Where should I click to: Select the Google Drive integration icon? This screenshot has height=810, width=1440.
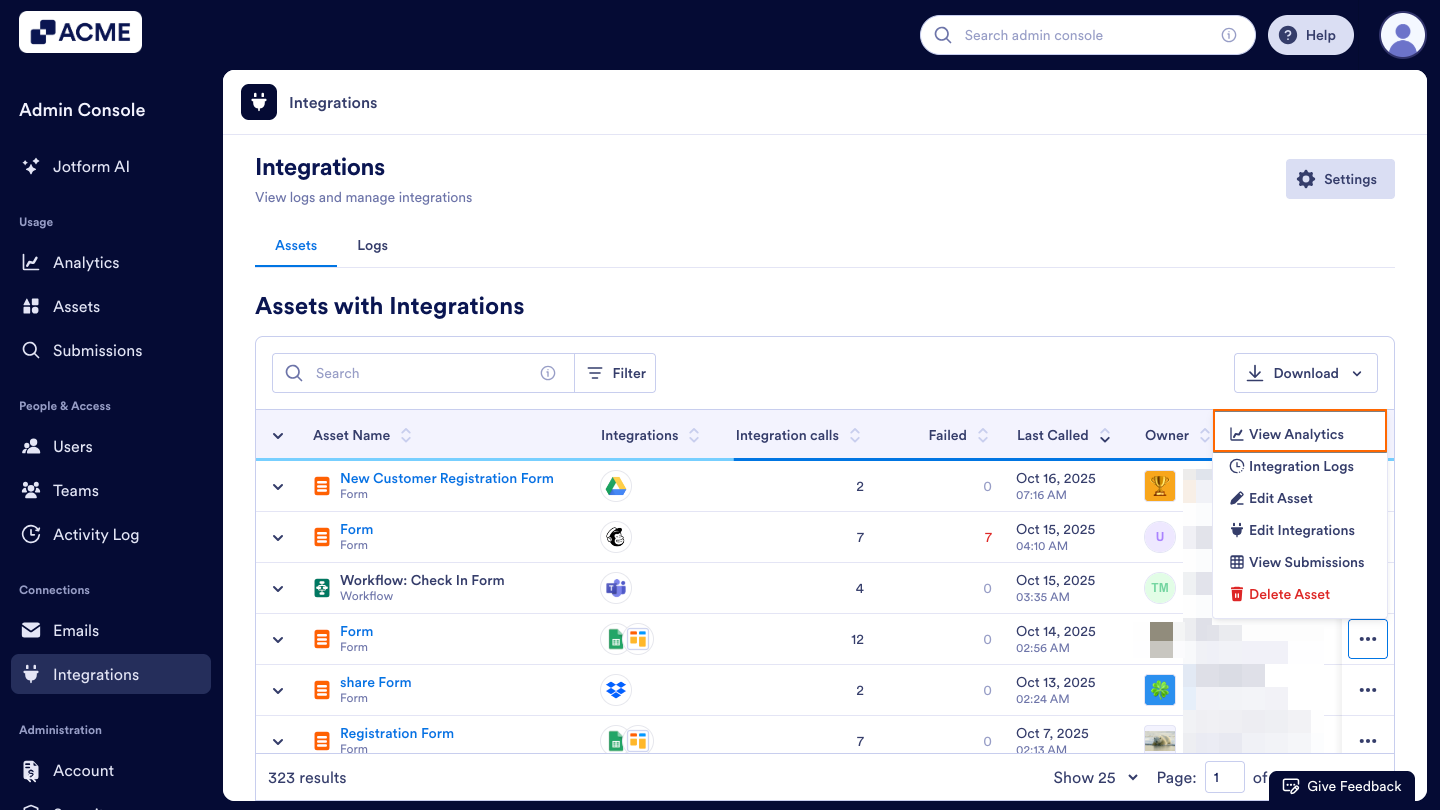(616, 485)
